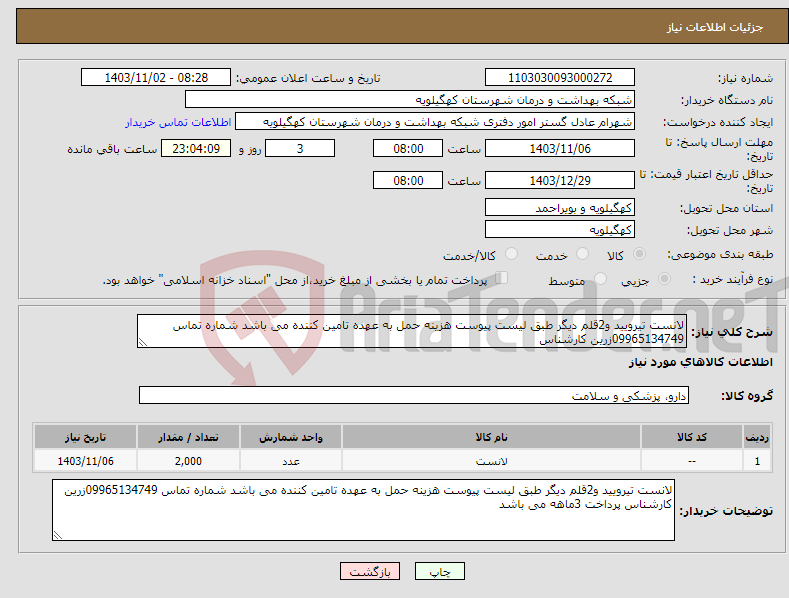Click the delivery city field کهگیلویه
The width and height of the screenshot is (789, 598).
tap(560, 230)
